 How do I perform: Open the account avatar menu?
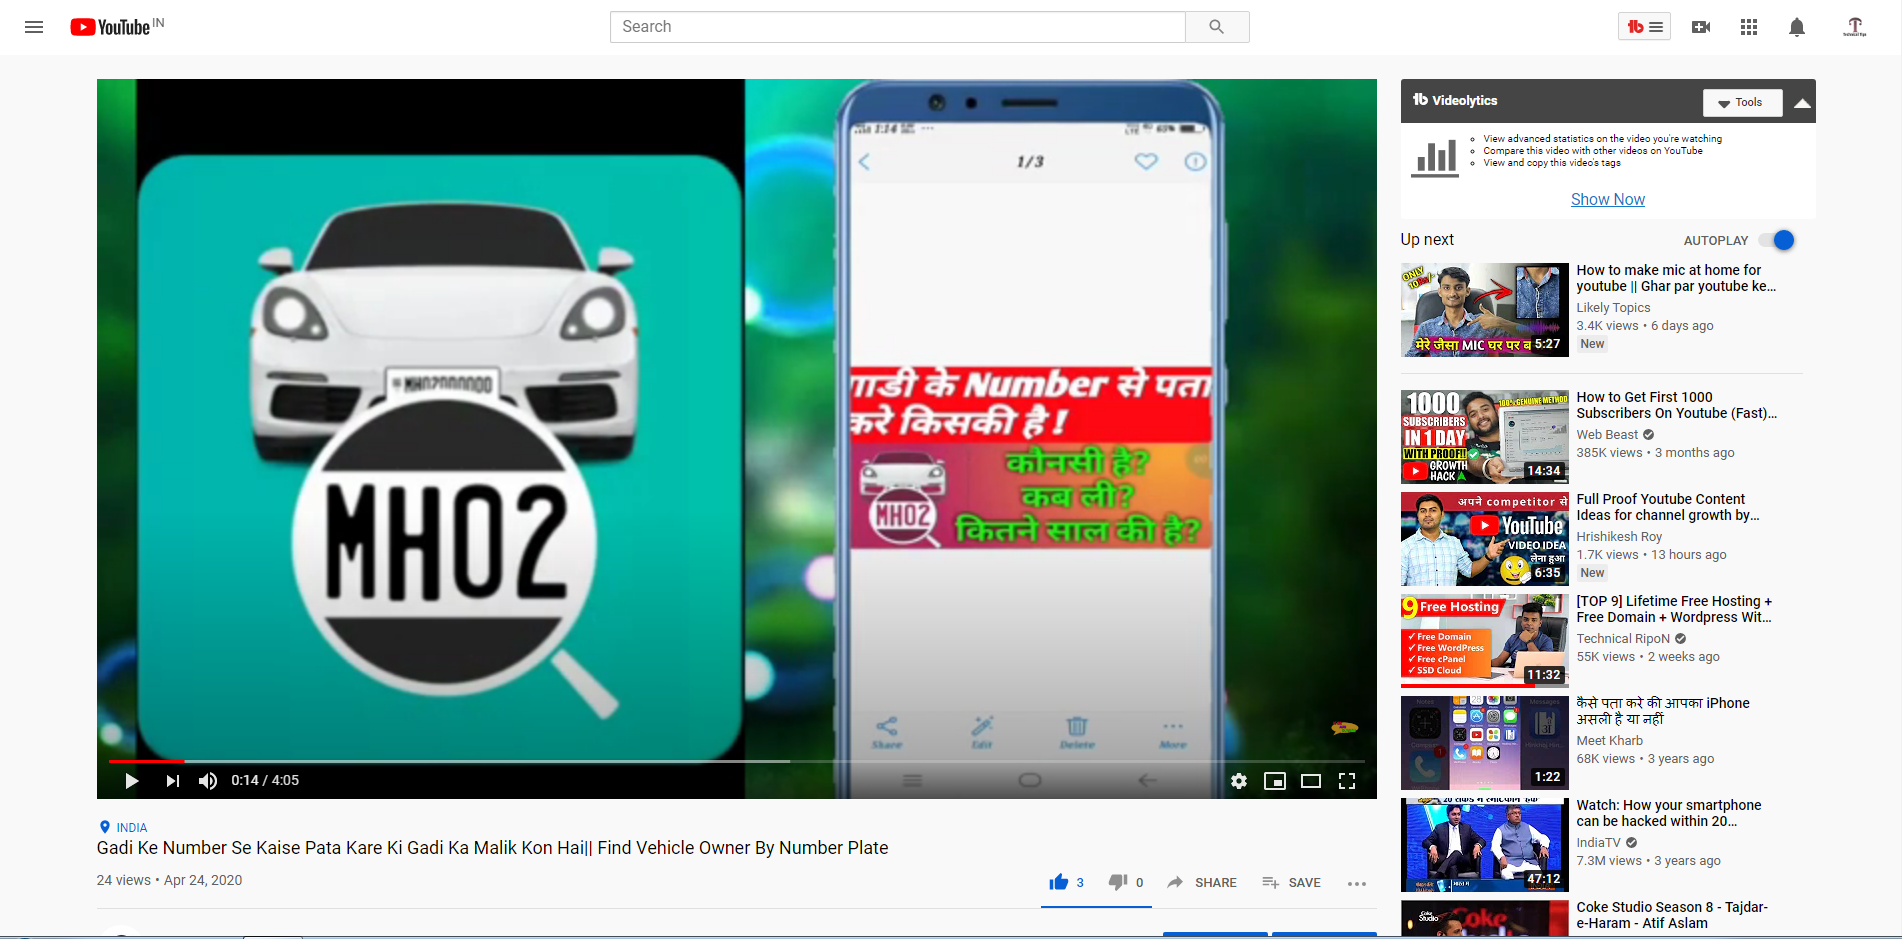1855,27
